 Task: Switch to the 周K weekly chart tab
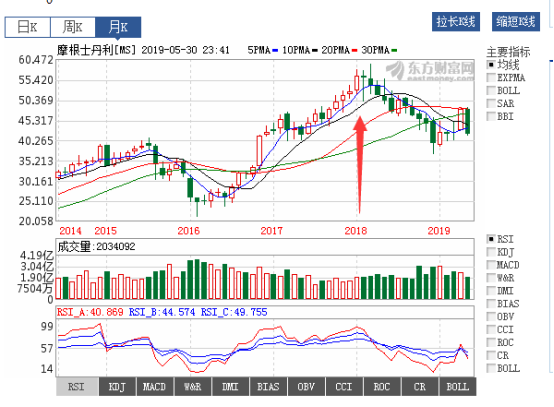click(73, 27)
